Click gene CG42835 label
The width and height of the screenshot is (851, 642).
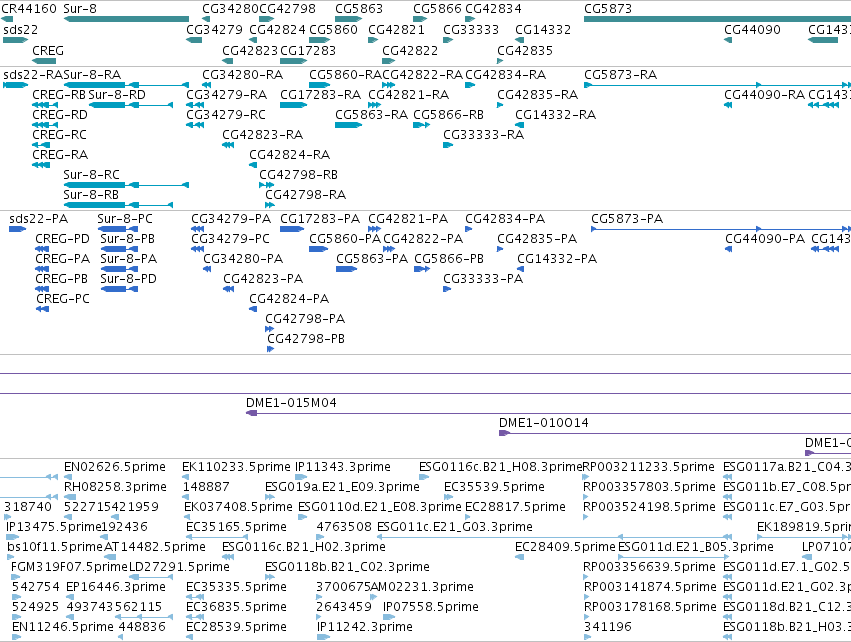pos(525,50)
